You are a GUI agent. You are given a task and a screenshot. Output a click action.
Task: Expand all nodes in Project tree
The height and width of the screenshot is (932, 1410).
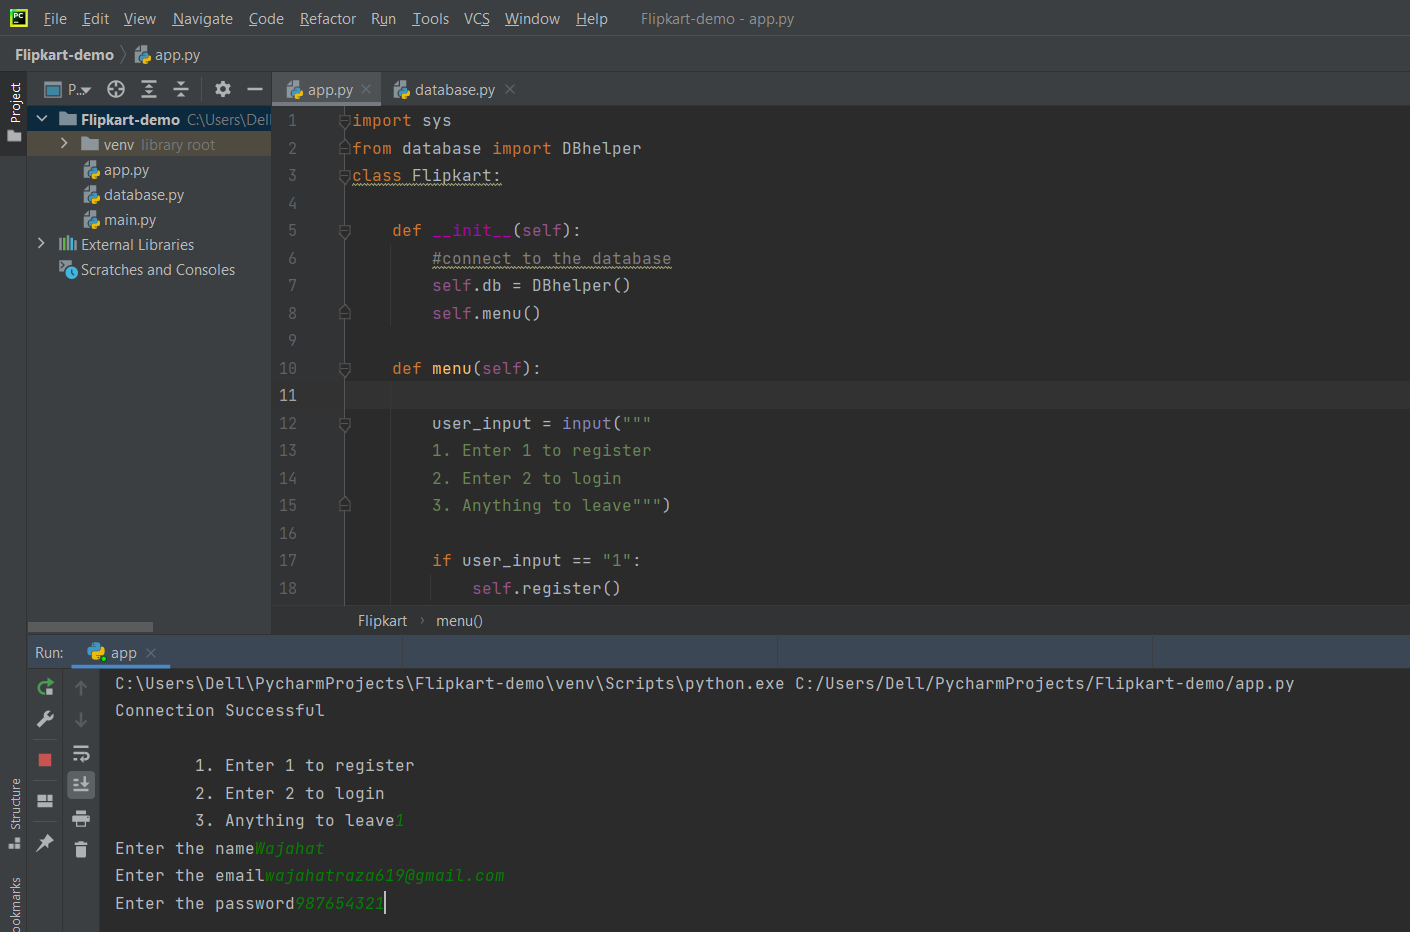148,89
